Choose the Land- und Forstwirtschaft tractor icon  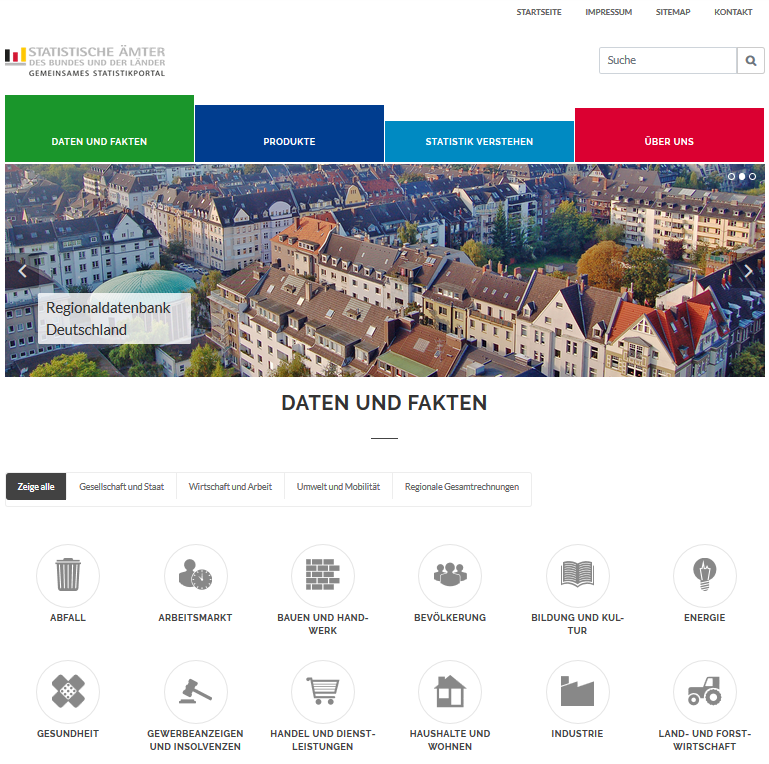705,691
